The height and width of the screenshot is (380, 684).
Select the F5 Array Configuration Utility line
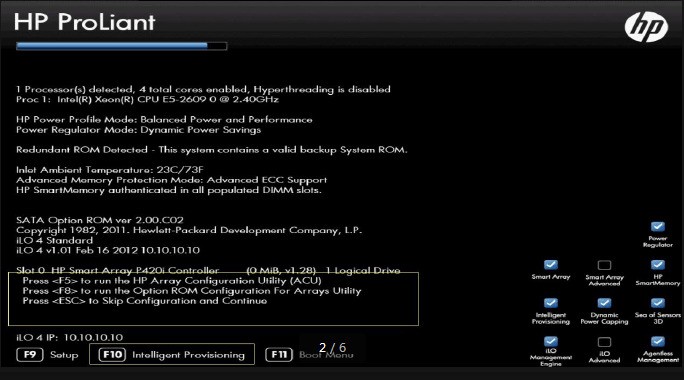[x=172, y=281]
